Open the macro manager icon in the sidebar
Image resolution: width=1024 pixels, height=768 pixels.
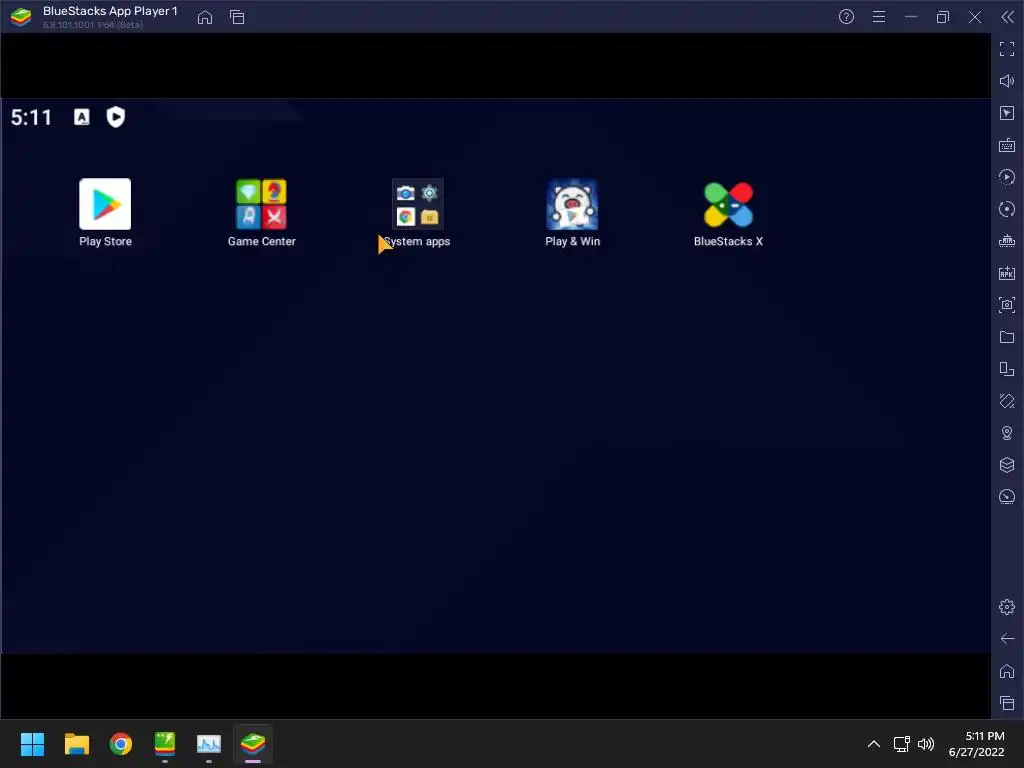[1007, 241]
